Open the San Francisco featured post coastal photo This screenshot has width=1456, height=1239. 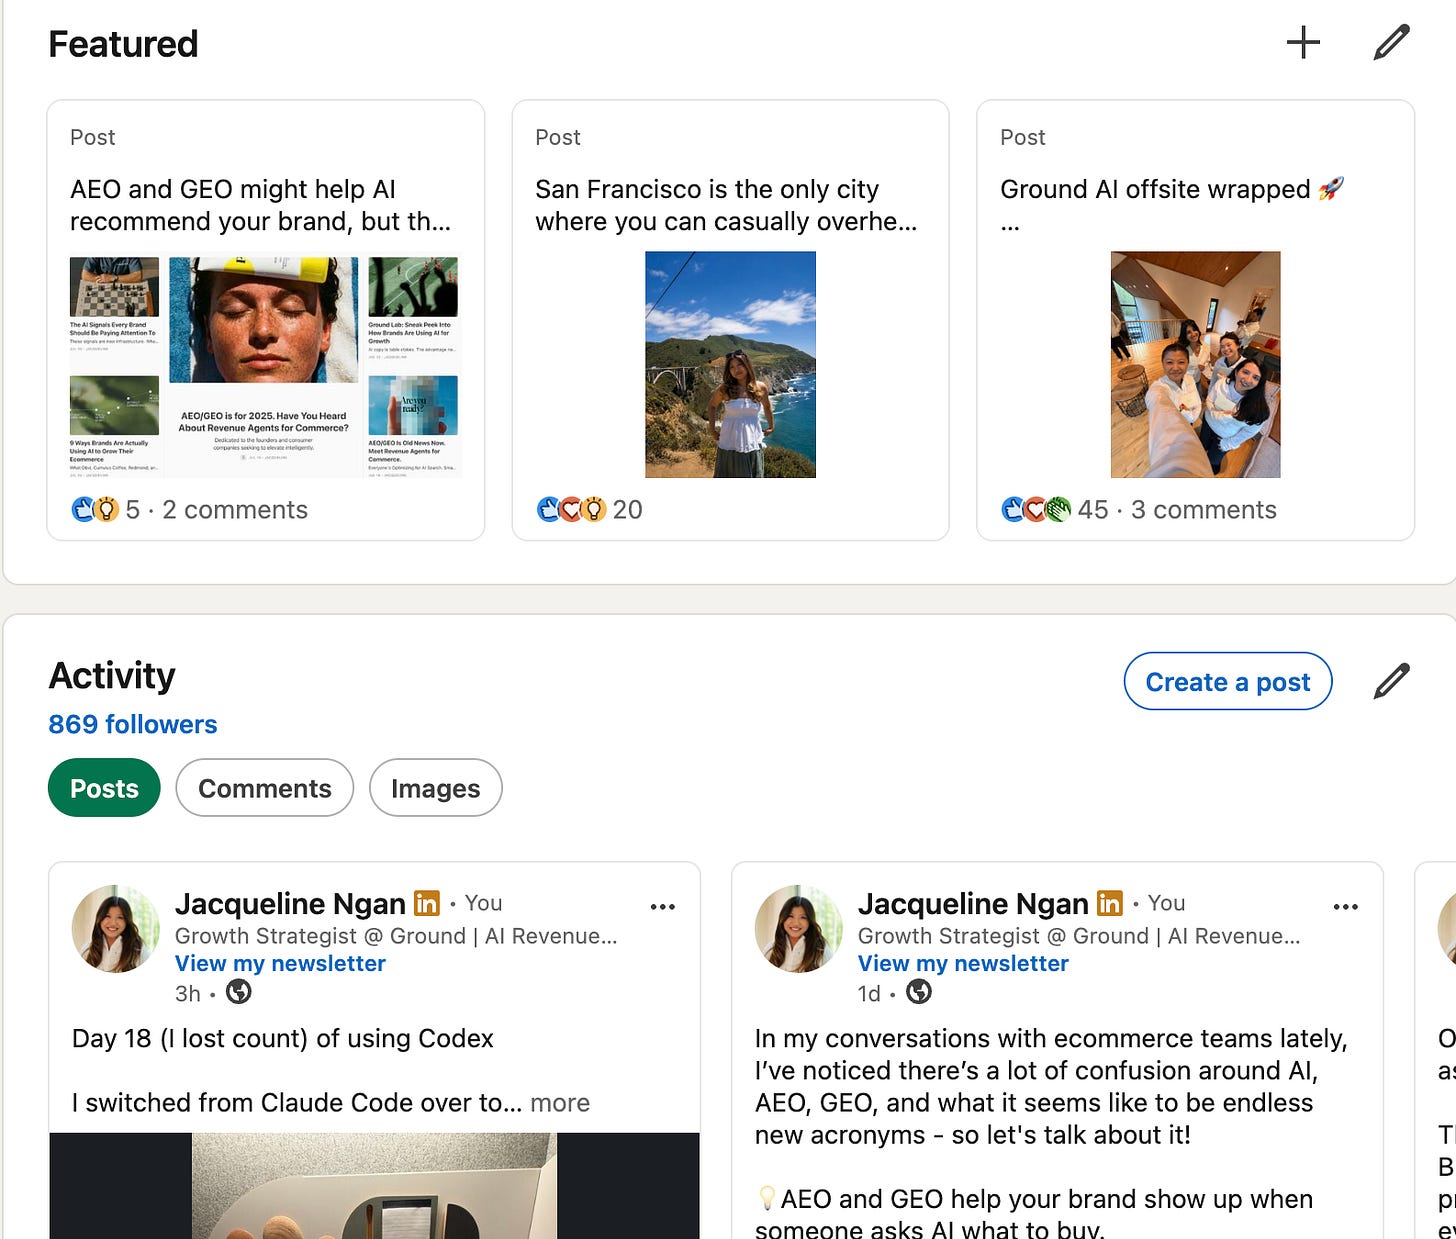731,364
